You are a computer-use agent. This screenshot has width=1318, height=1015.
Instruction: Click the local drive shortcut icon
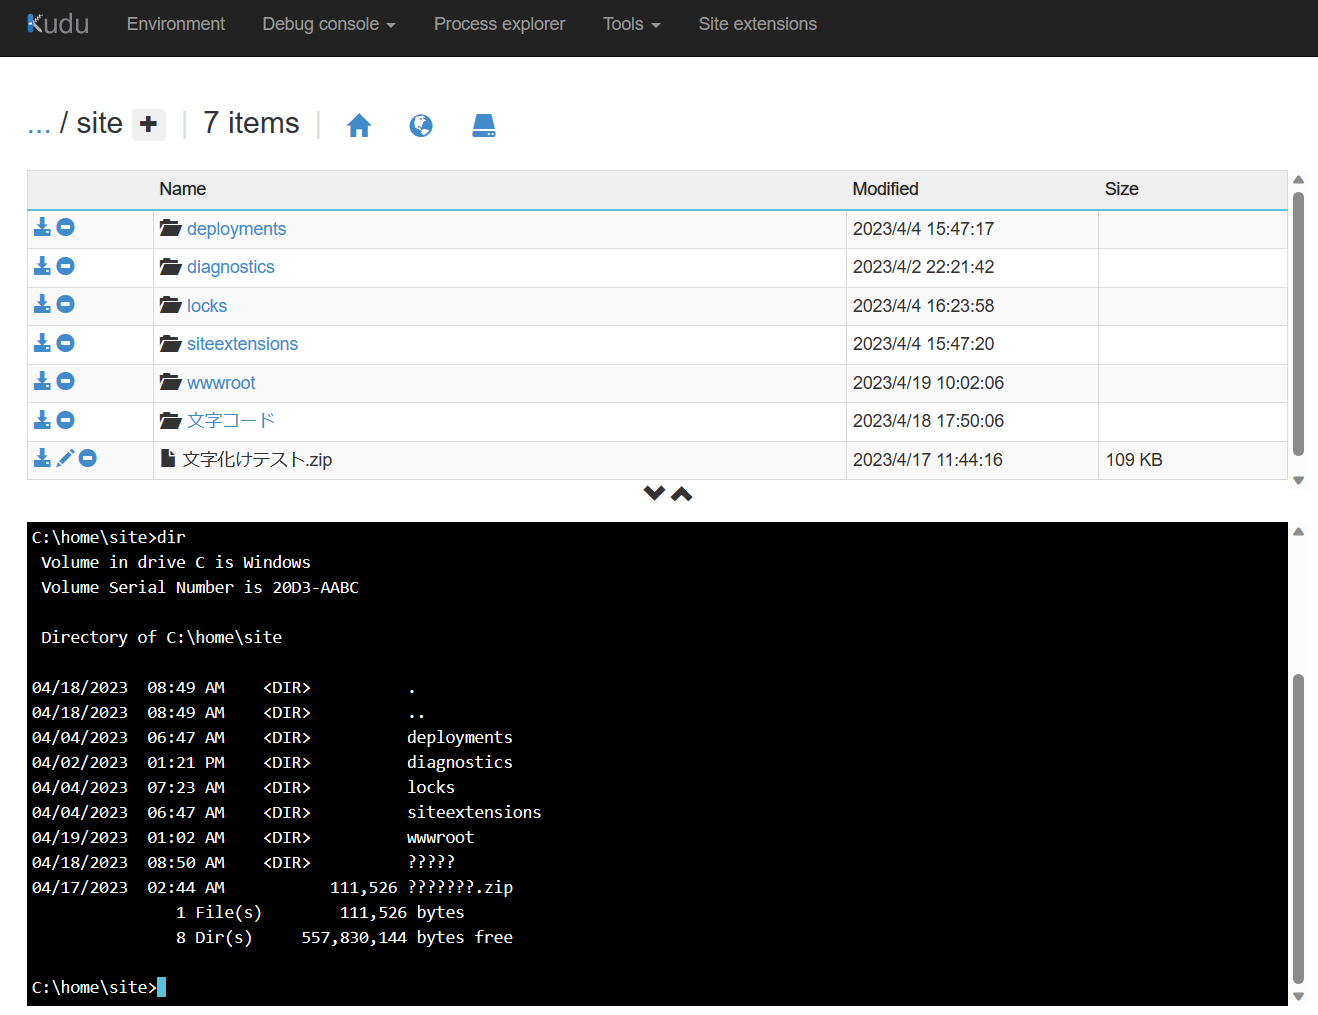[x=484, y=125]
